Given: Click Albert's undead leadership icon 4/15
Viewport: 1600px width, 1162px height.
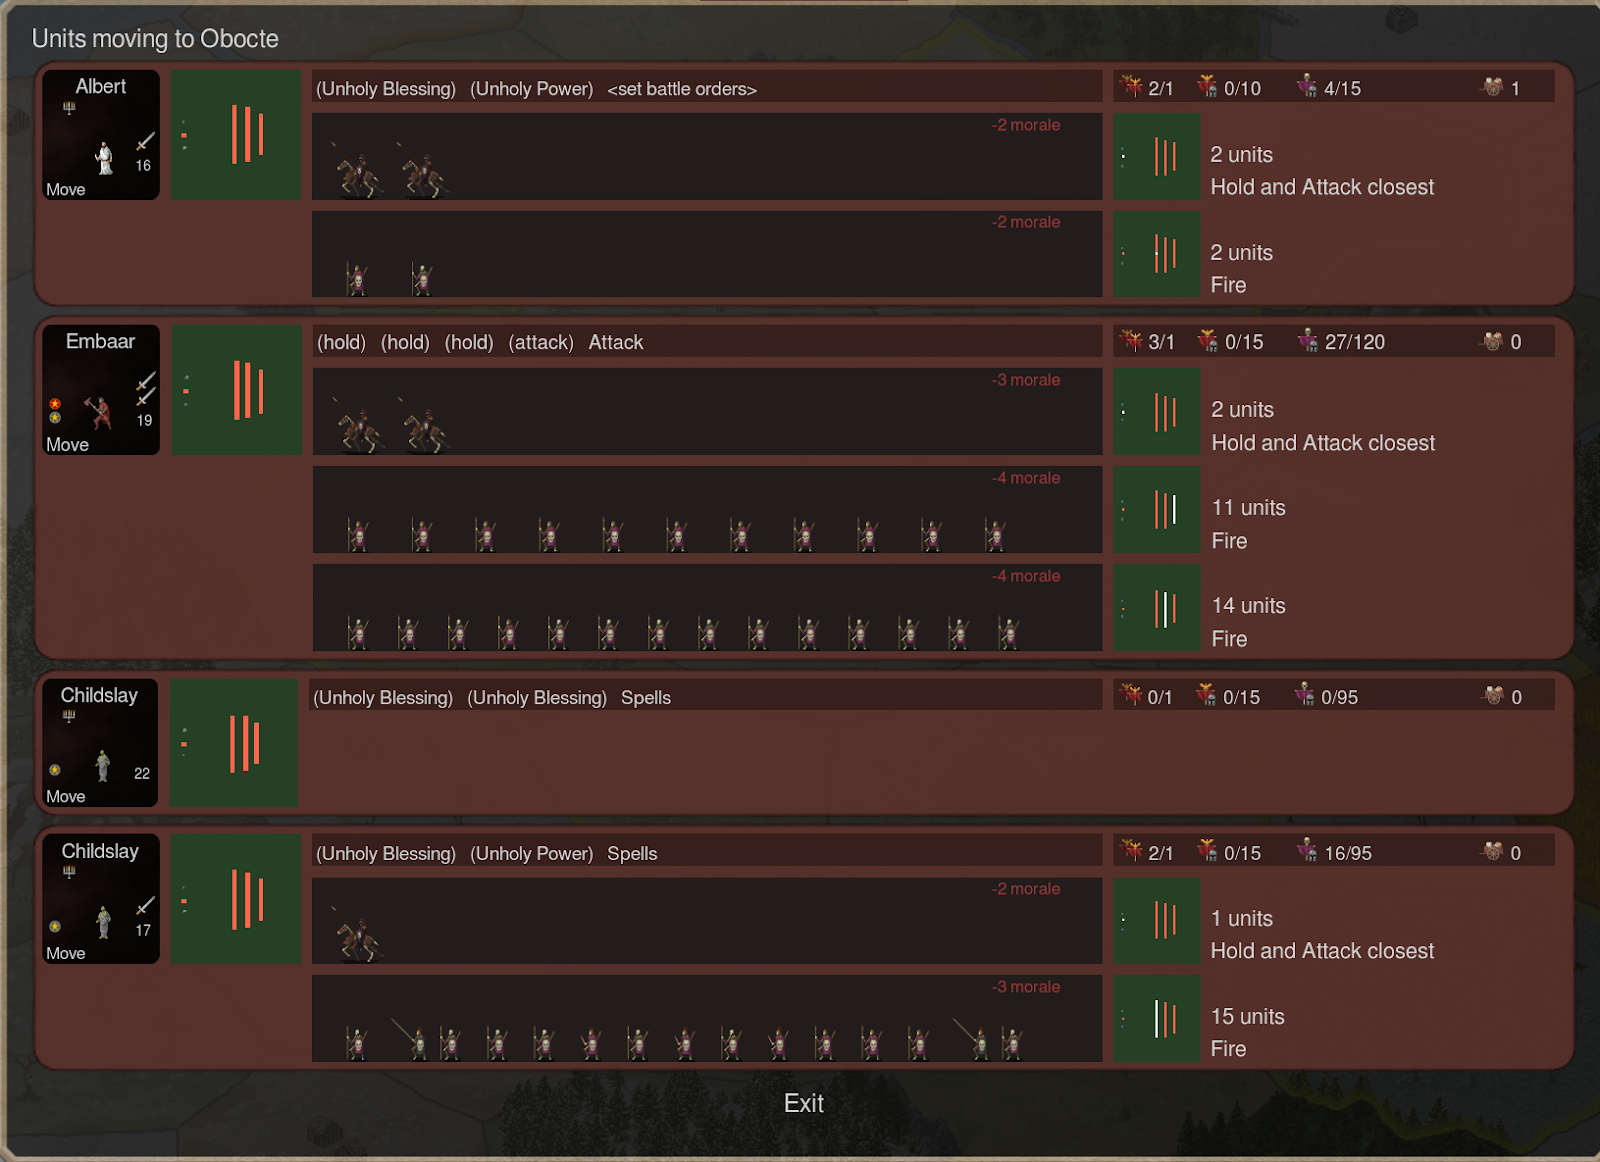Looking at the screenshot, I should (x=1306, y=87).
